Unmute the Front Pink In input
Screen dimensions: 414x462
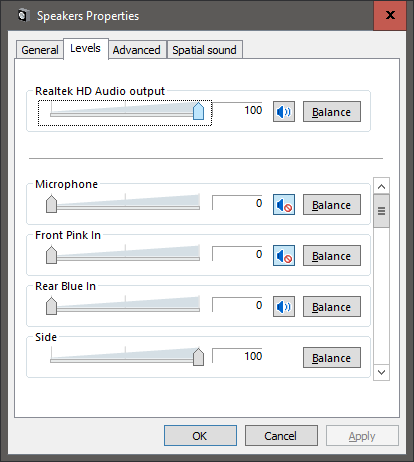(284, 256)
